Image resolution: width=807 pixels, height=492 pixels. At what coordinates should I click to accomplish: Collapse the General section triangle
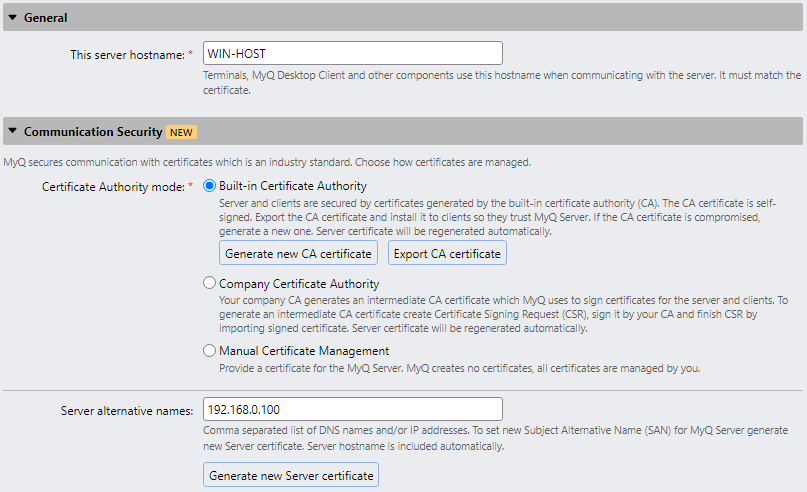click(13, 17)
